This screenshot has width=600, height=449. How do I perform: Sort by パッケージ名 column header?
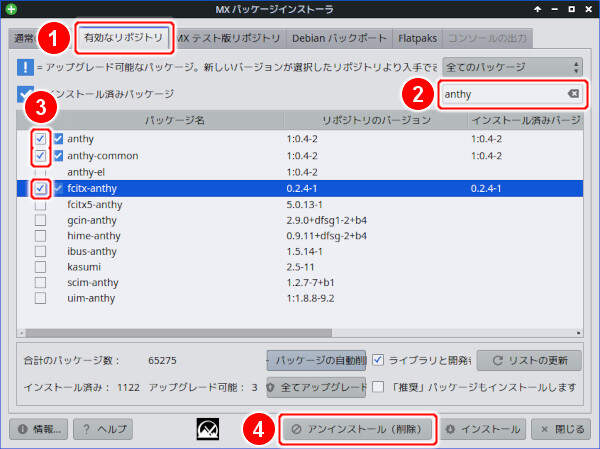[174, 120]
